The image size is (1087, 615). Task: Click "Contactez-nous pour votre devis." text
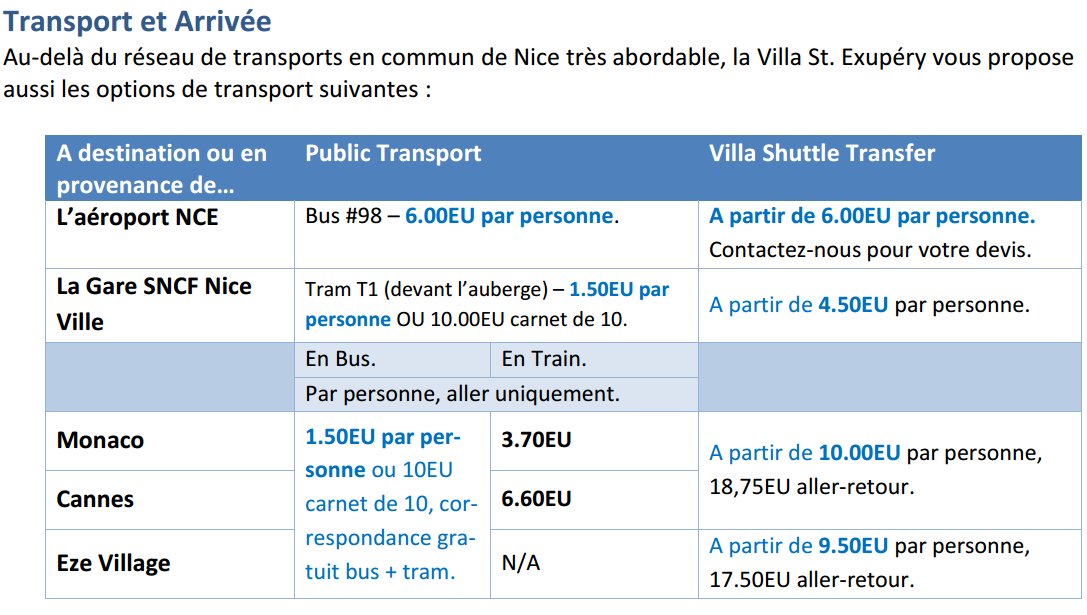(x=869, y=249)
